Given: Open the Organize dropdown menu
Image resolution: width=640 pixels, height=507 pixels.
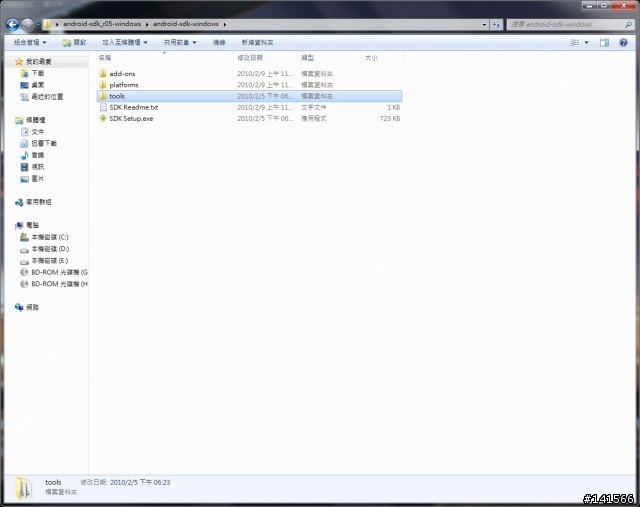Looking at the screenshot, I should [30, 42].
